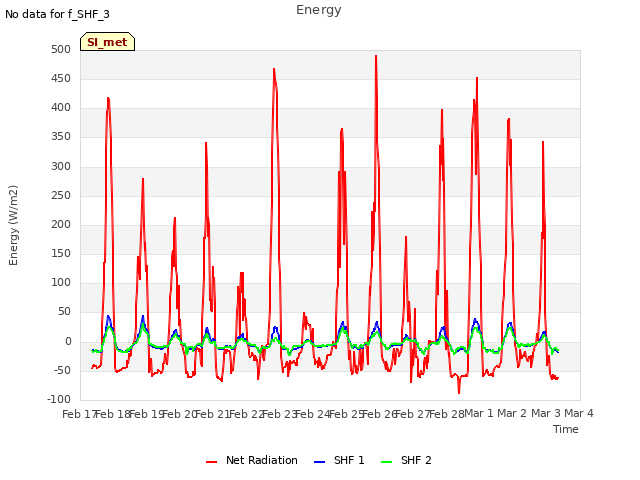This screenshot has height=480, width=640.
Task: Click the SHF 2 legend label
Action: (x=416, y=460)
